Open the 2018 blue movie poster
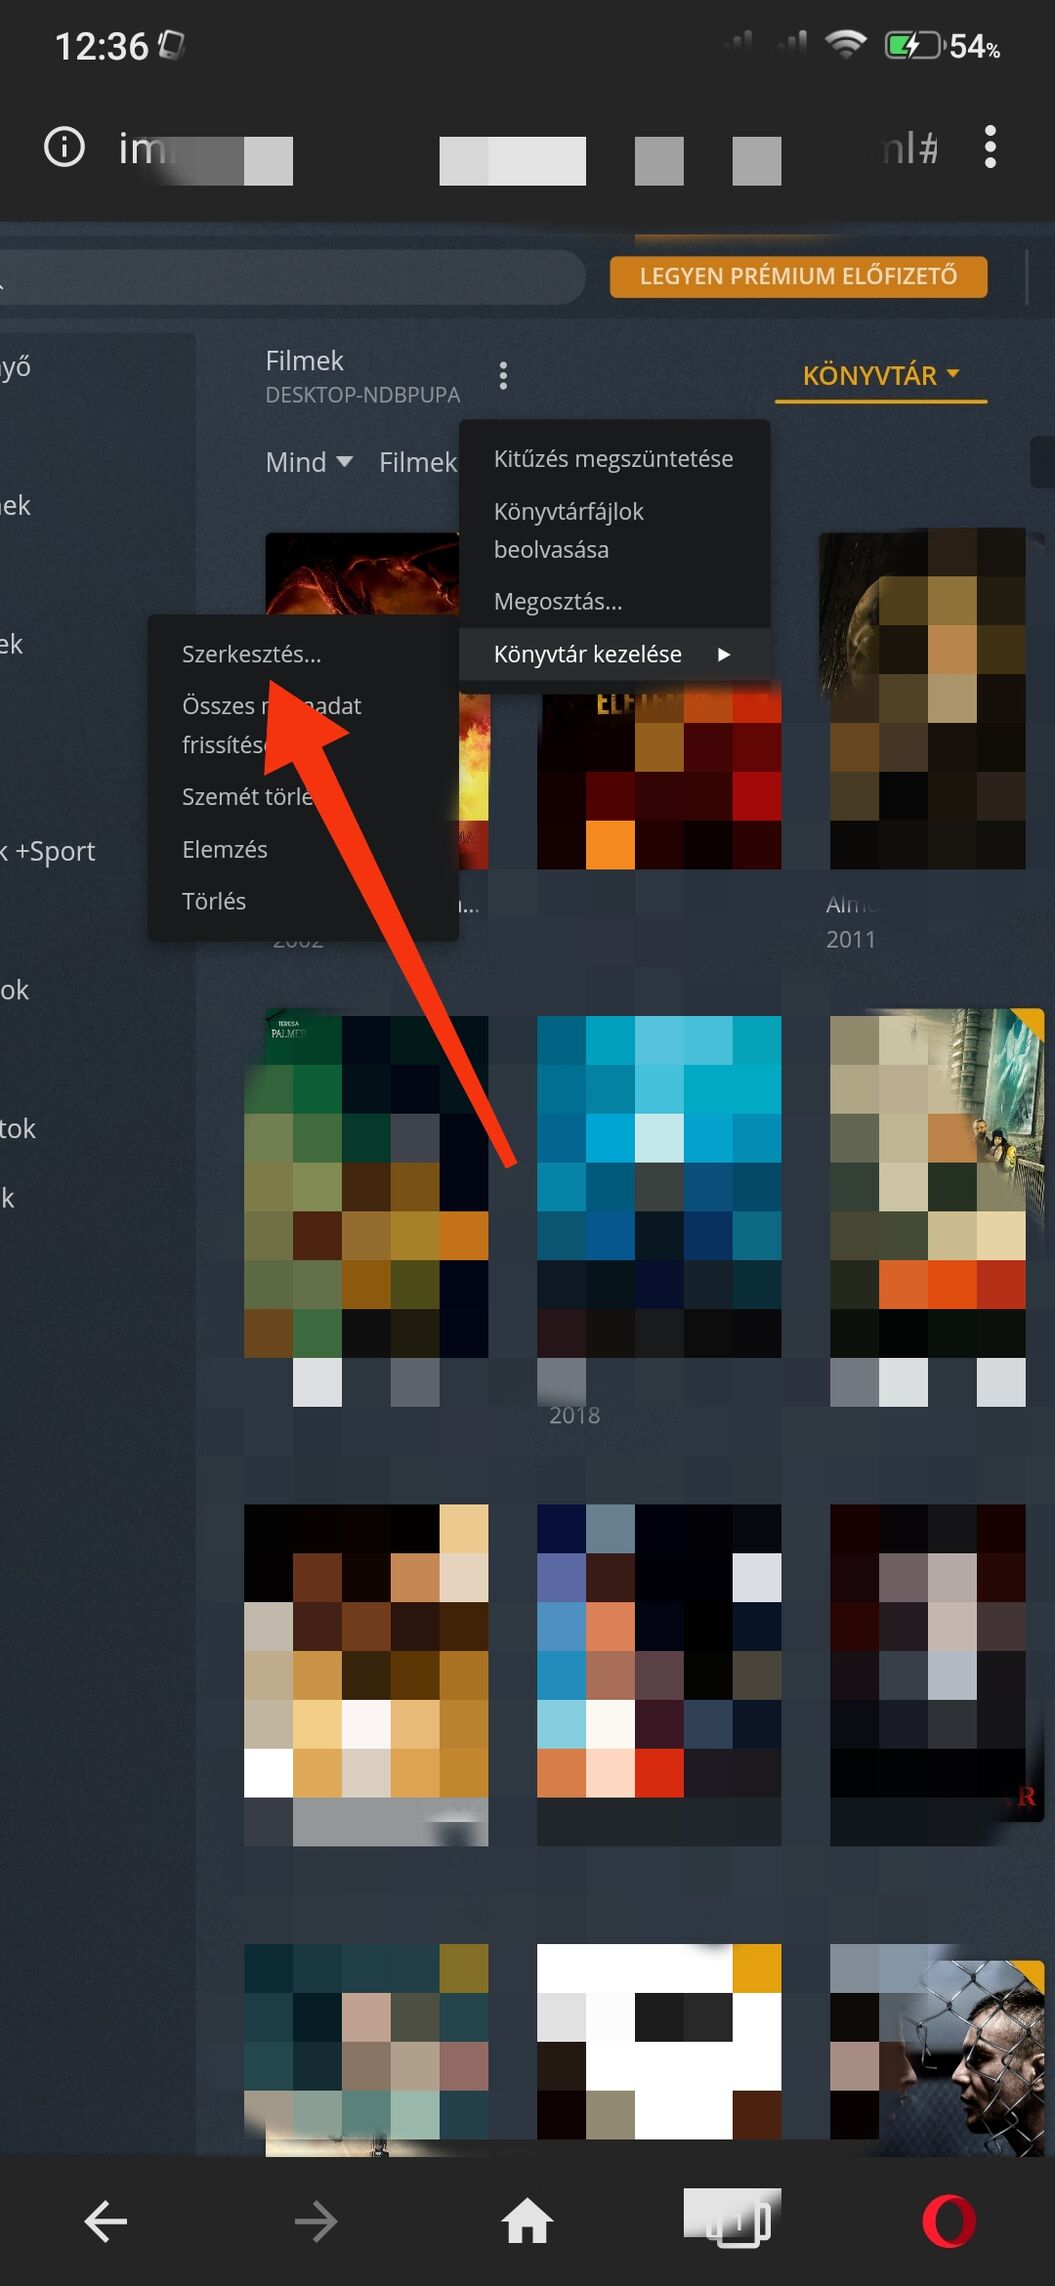This screenshot has height=2286, width=1055. coord(659,1186)
